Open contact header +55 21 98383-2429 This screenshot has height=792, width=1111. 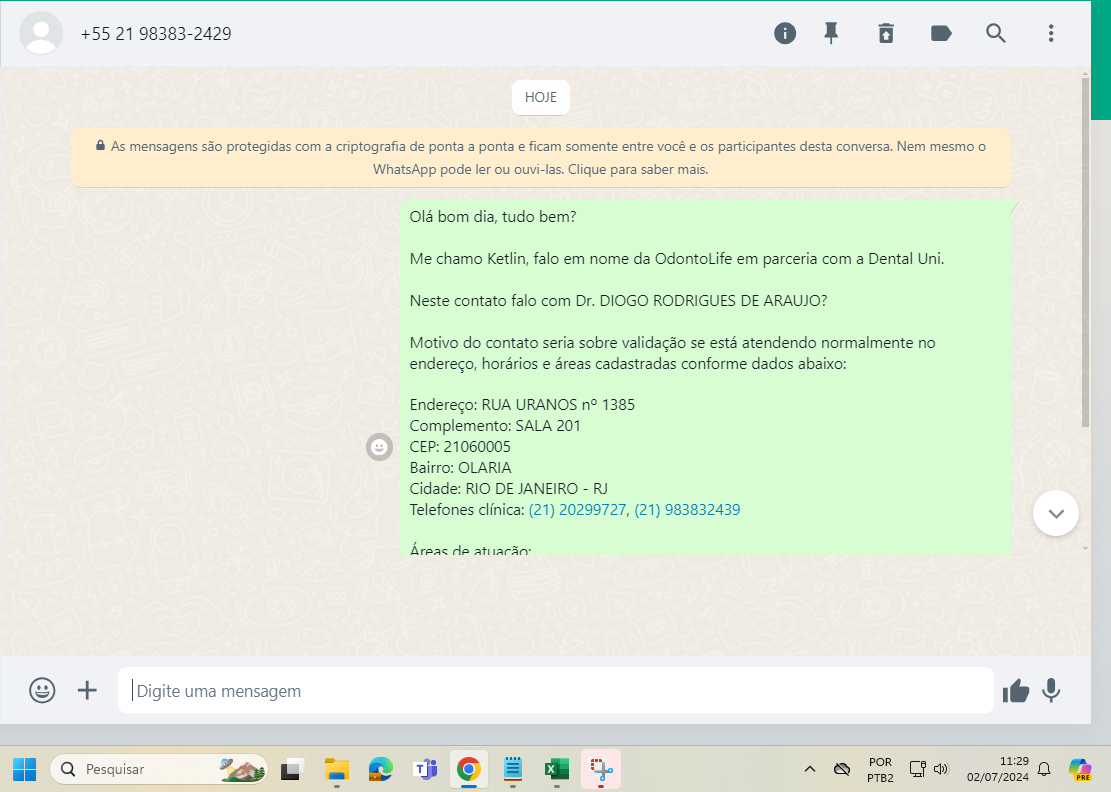point(156,34)
